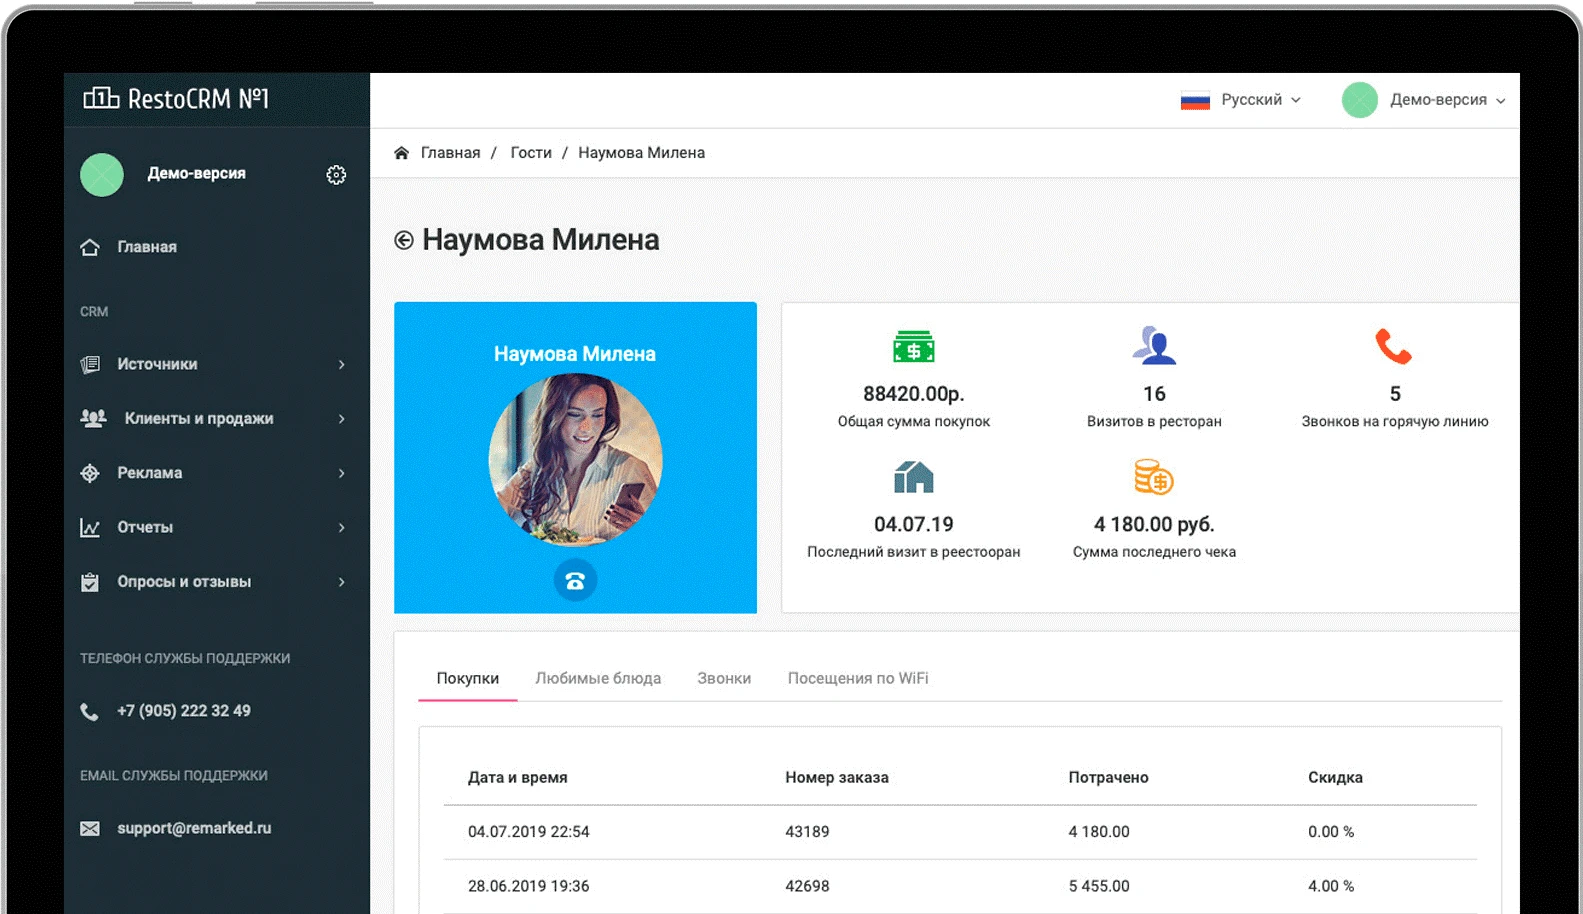Open the Посещения по WiFi tab
The image size is (1583, 914).
[857, 678]
